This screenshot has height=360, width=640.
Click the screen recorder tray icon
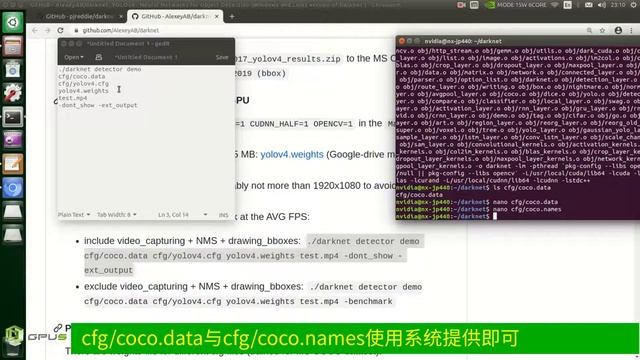(461, 5)
